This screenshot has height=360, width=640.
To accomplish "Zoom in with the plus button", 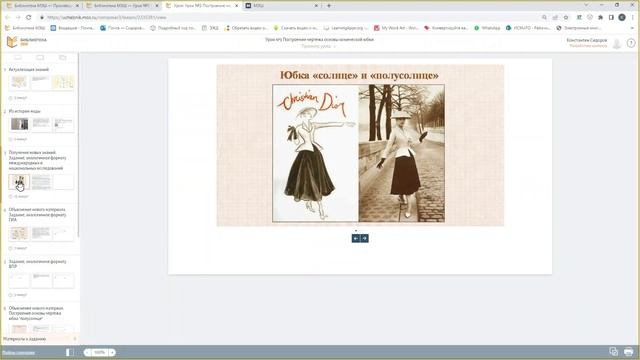I will click(x=112, y=352).
